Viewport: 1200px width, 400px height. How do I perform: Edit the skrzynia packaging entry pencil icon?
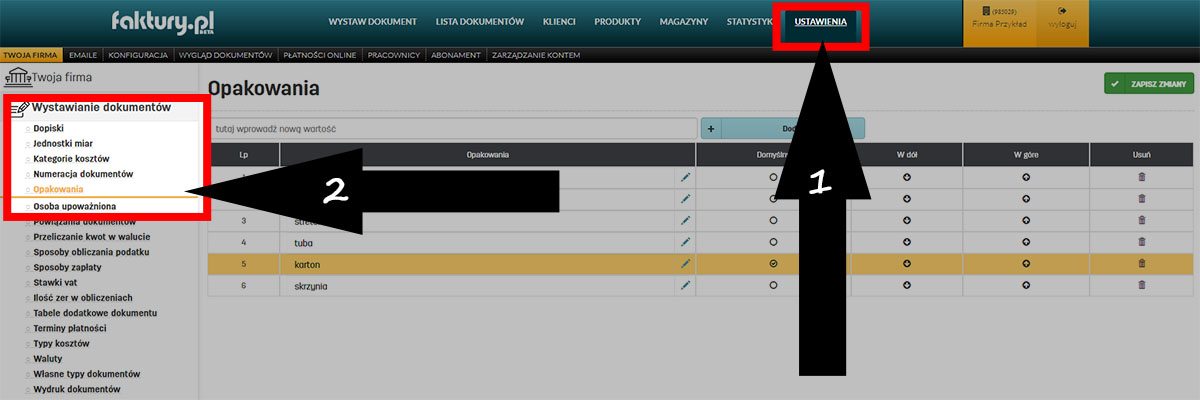686,285
